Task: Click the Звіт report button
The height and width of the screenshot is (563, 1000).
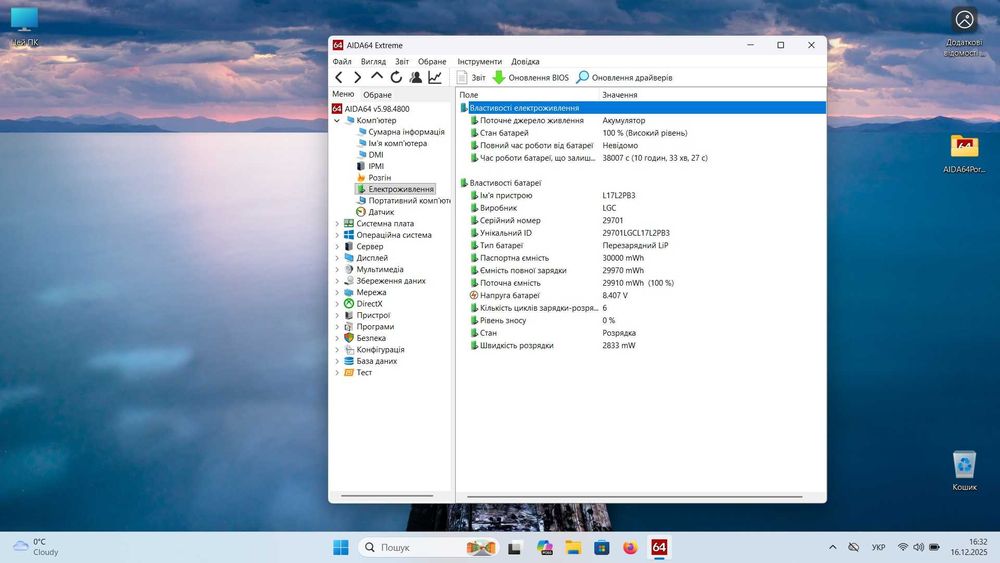Action: tap(471, 77)
